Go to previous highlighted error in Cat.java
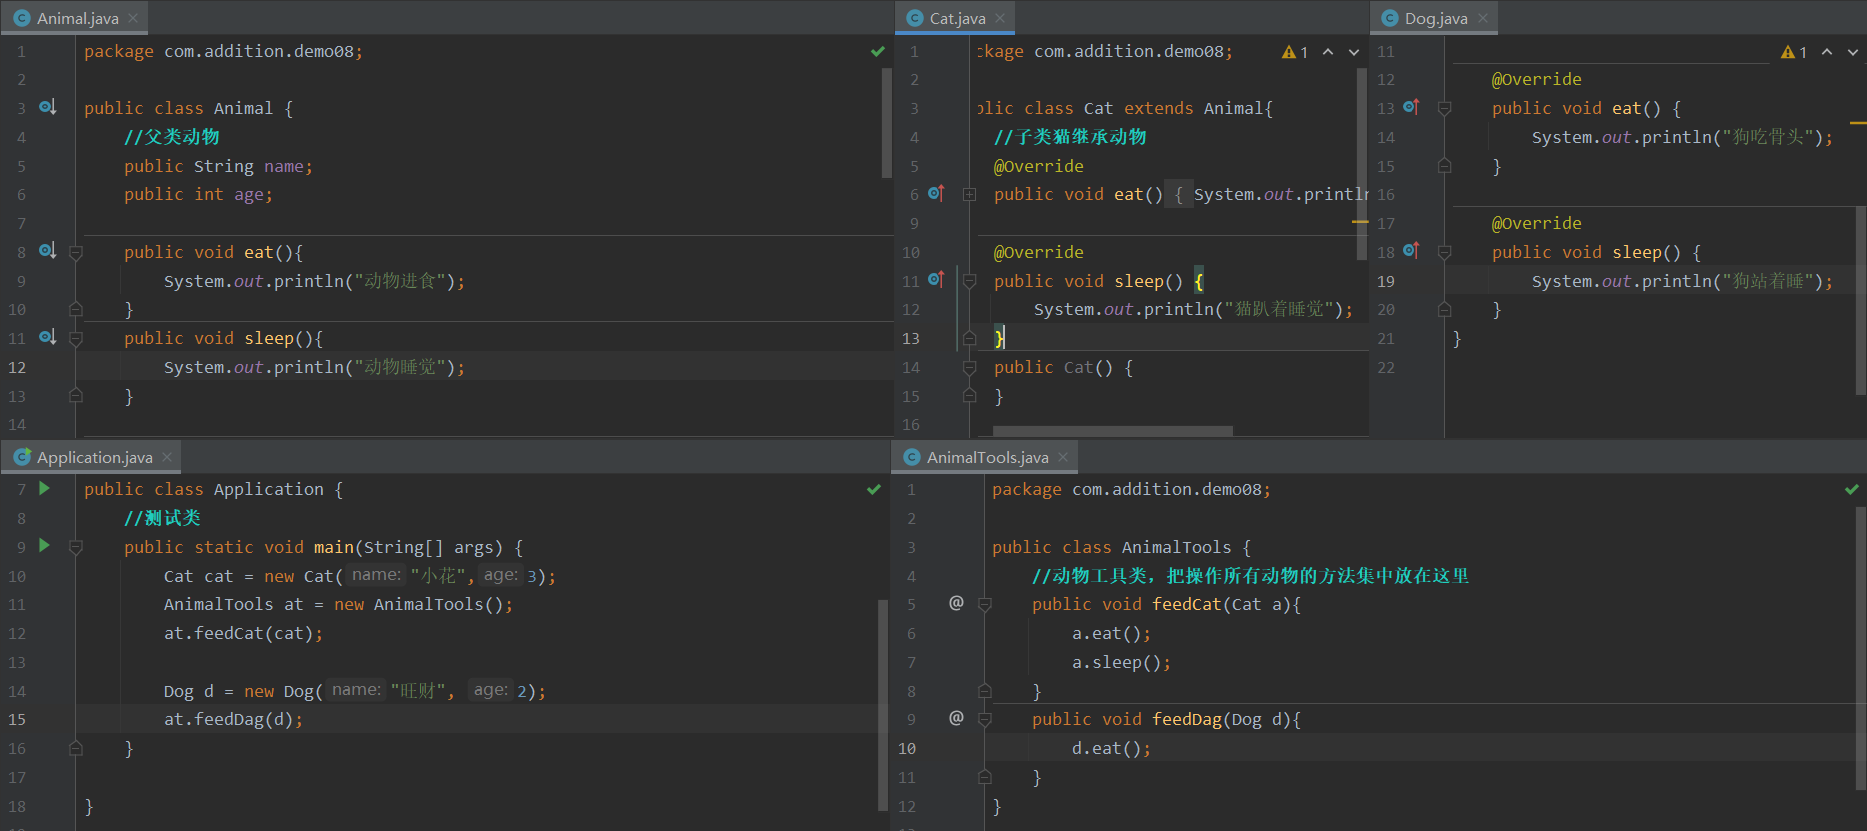 click(x=1328, y=52)
